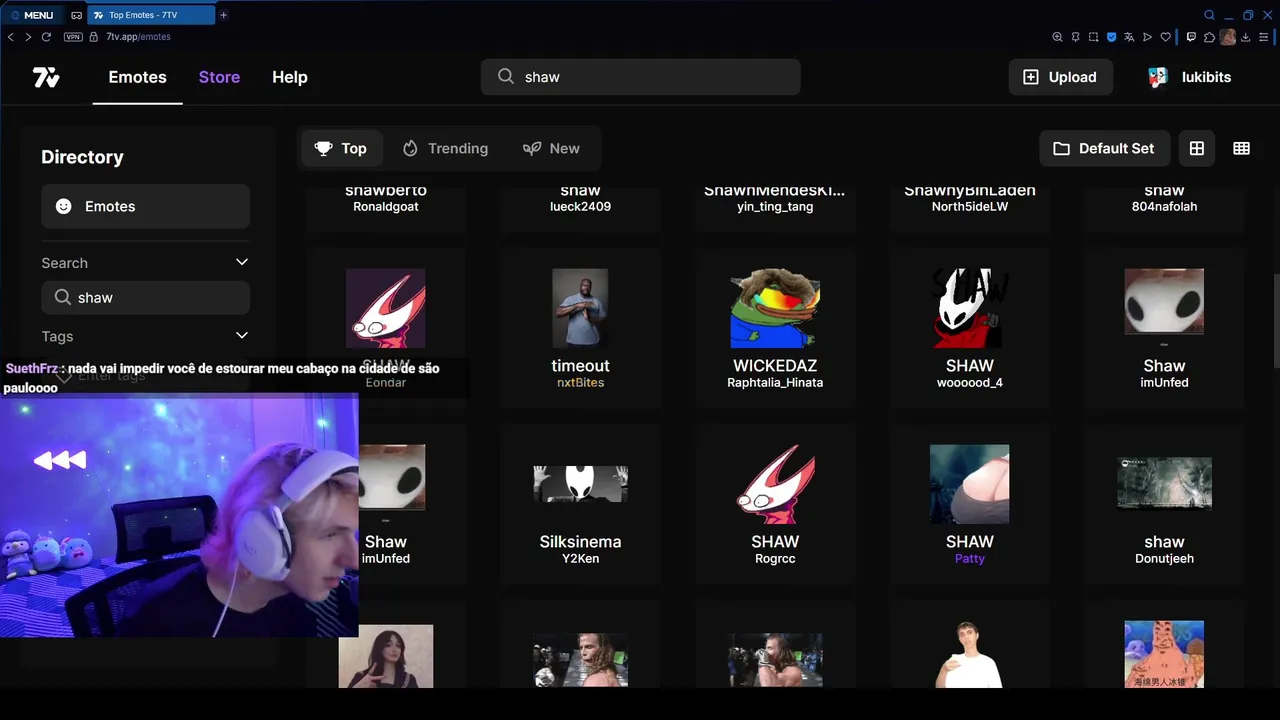Open the extensions puzzle icon
Viewport: 1280px width, 720px height.
[x=1209, y=37]
